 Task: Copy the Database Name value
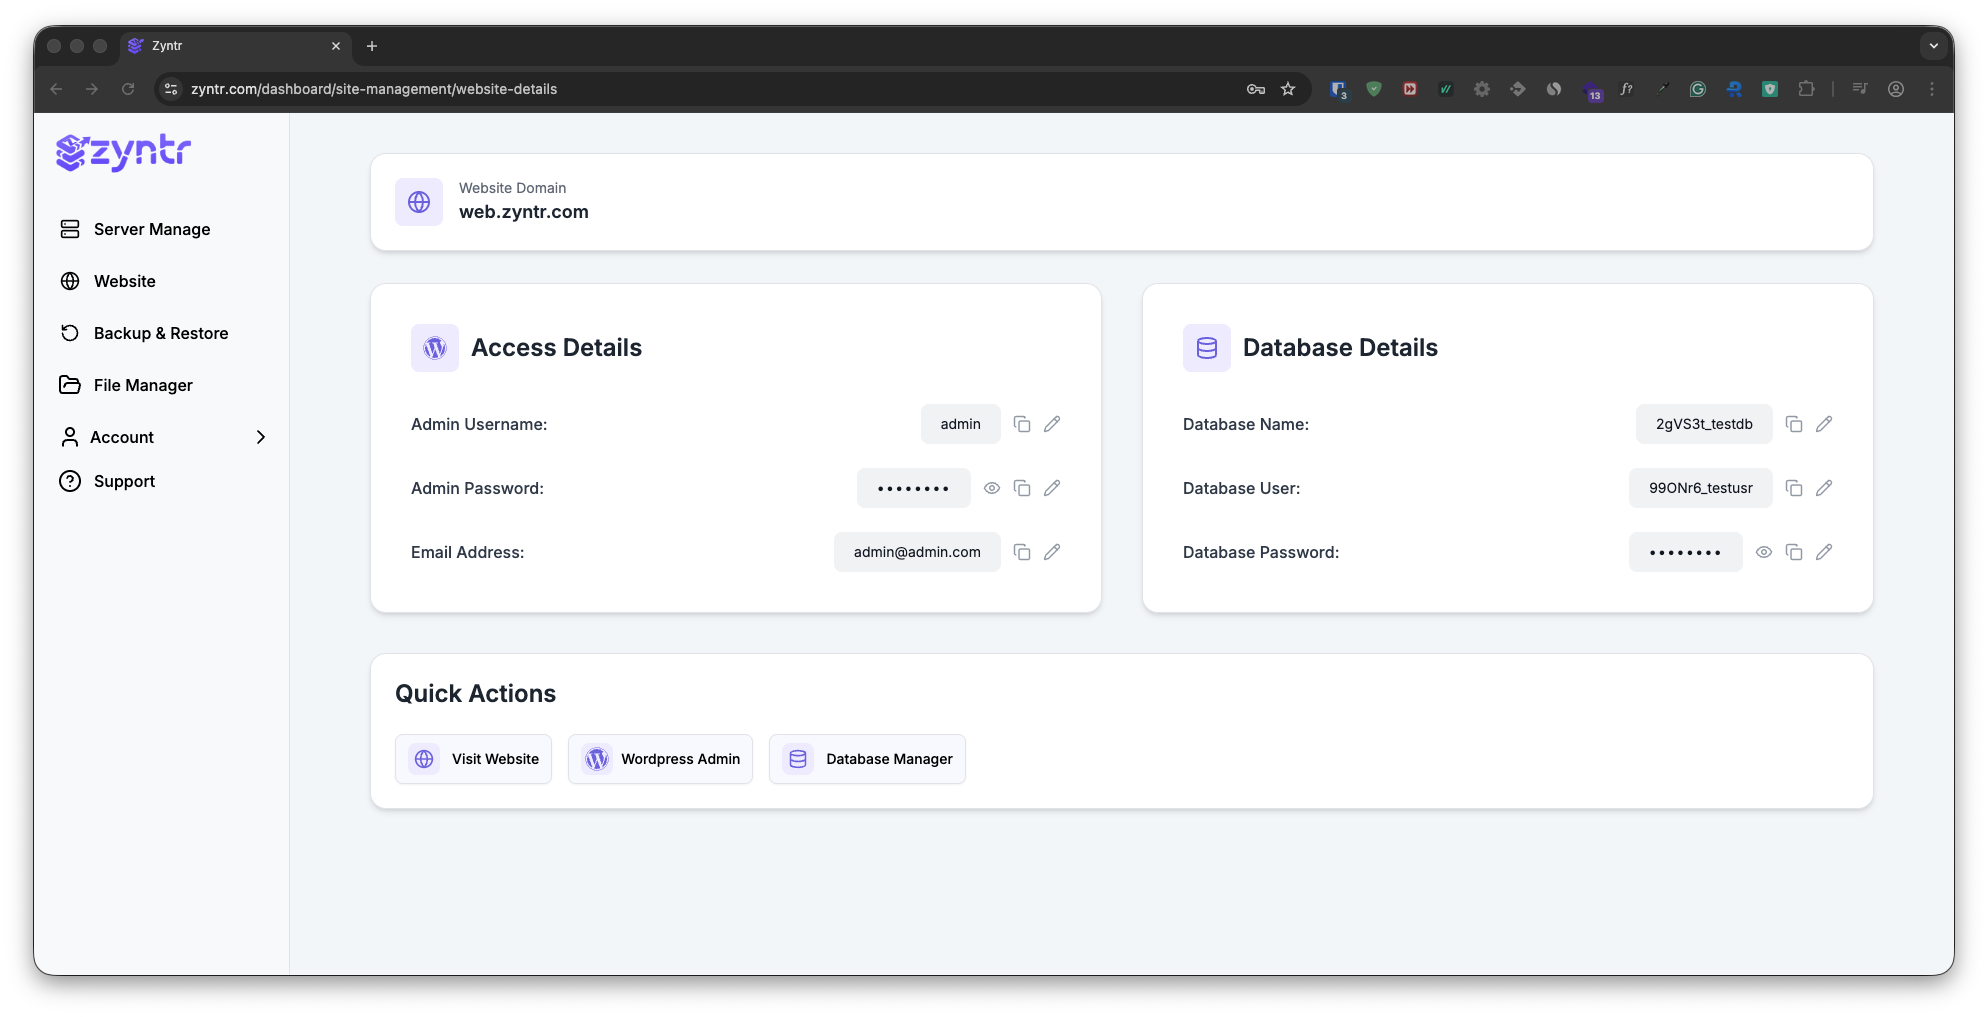[x=1794, y=424]
